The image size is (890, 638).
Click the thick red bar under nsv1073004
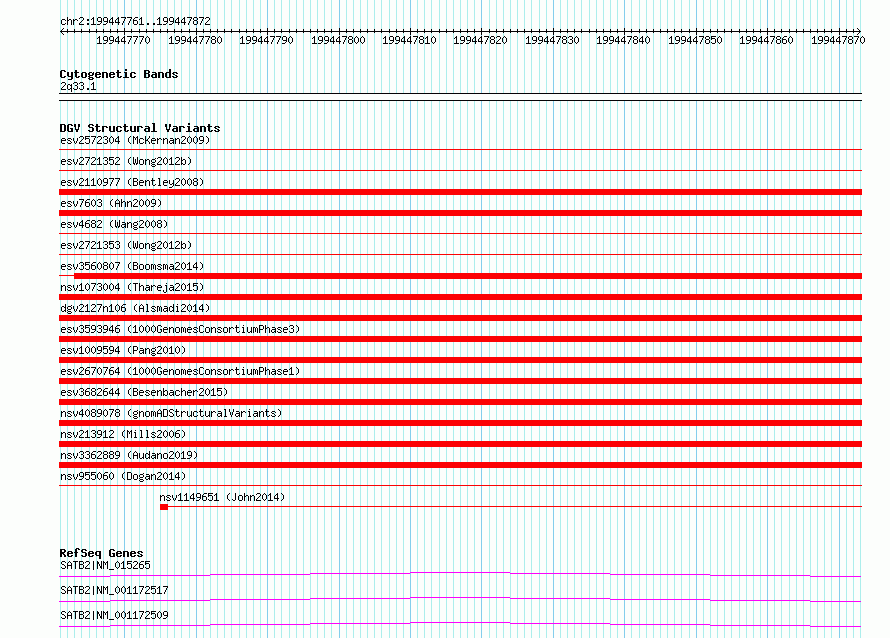[x=460, y=297]
